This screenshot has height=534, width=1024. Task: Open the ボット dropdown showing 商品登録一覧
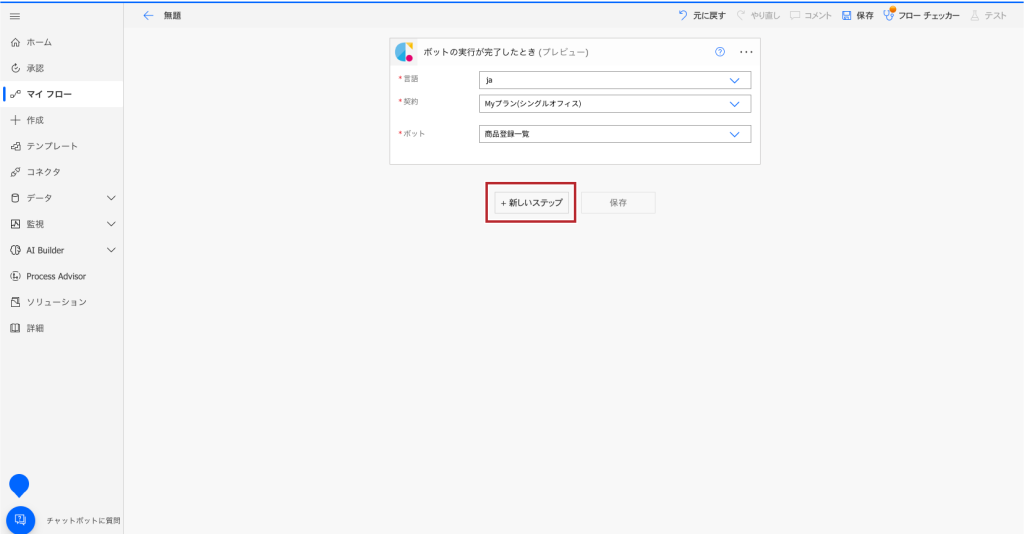[615, 134]
